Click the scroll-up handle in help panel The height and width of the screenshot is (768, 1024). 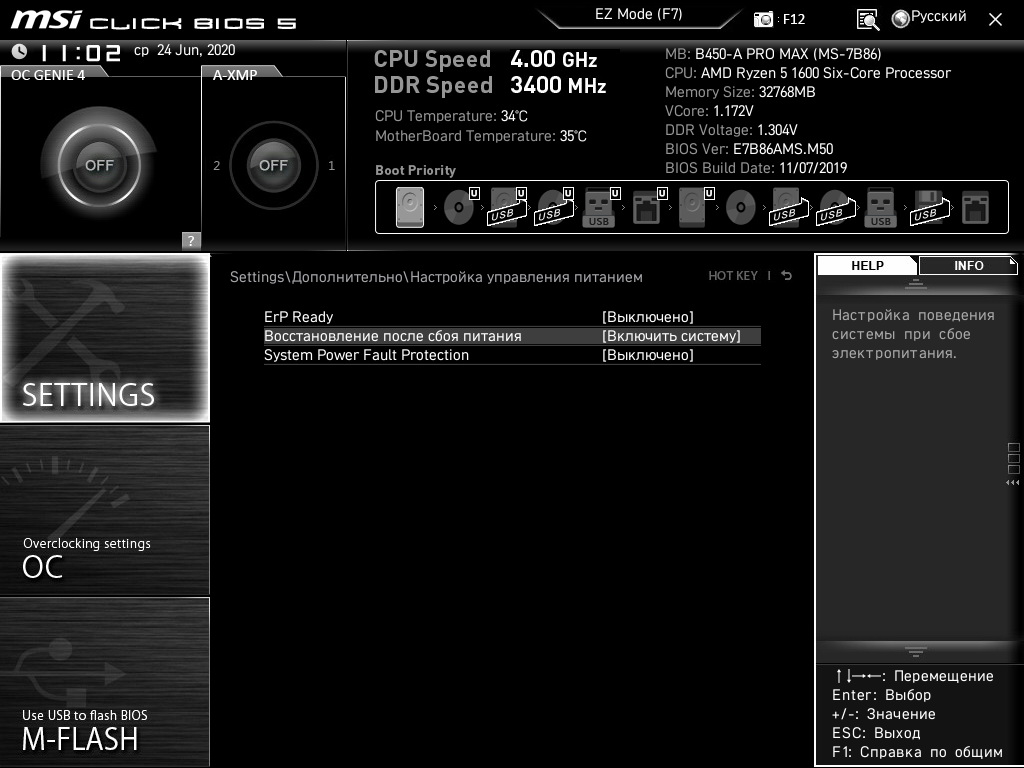point(916,283)
